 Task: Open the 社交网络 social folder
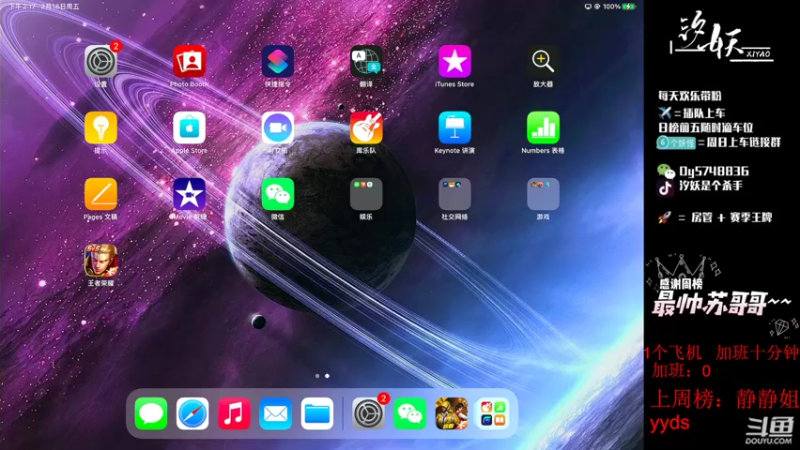455,194
